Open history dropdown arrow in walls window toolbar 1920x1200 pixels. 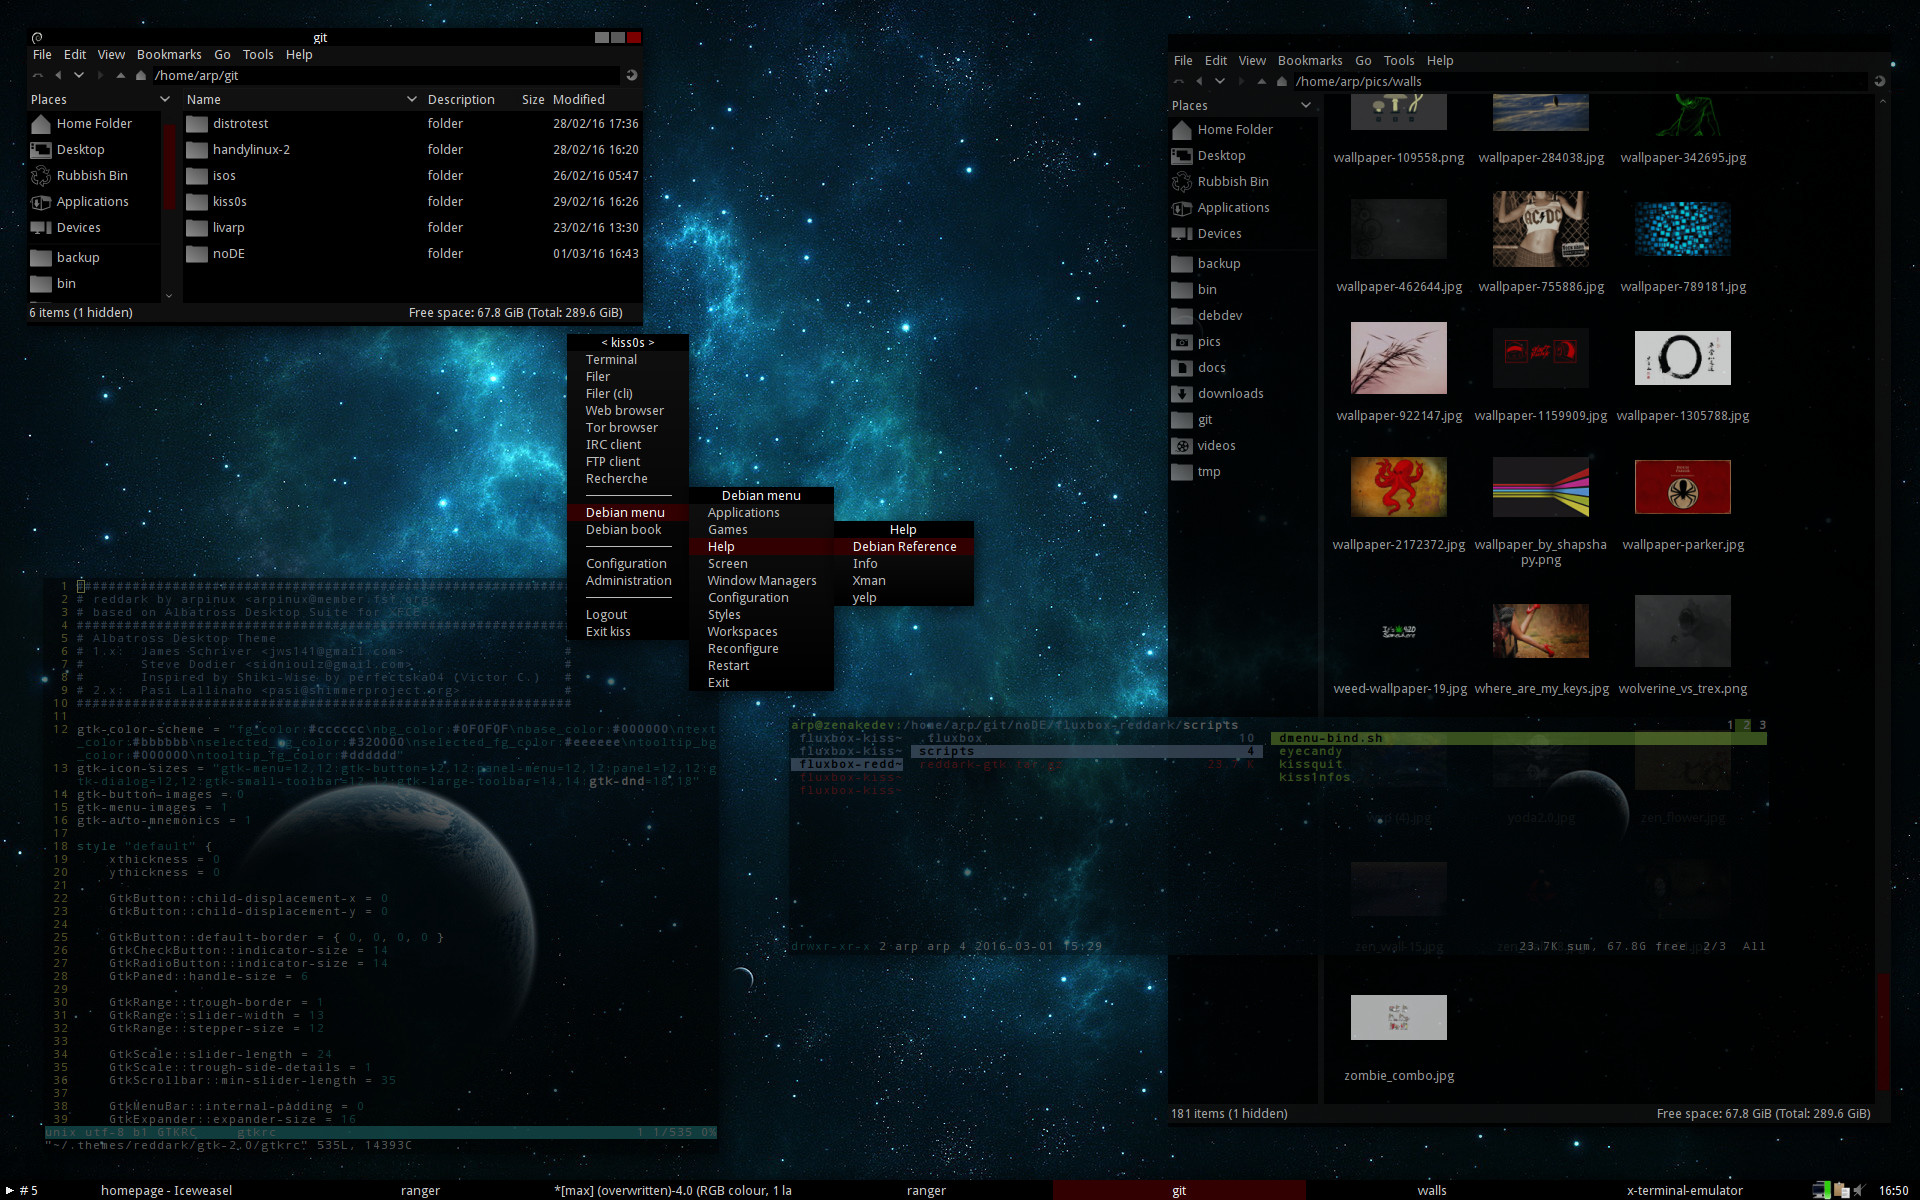pyautogui.click(x=1220, y=81)
